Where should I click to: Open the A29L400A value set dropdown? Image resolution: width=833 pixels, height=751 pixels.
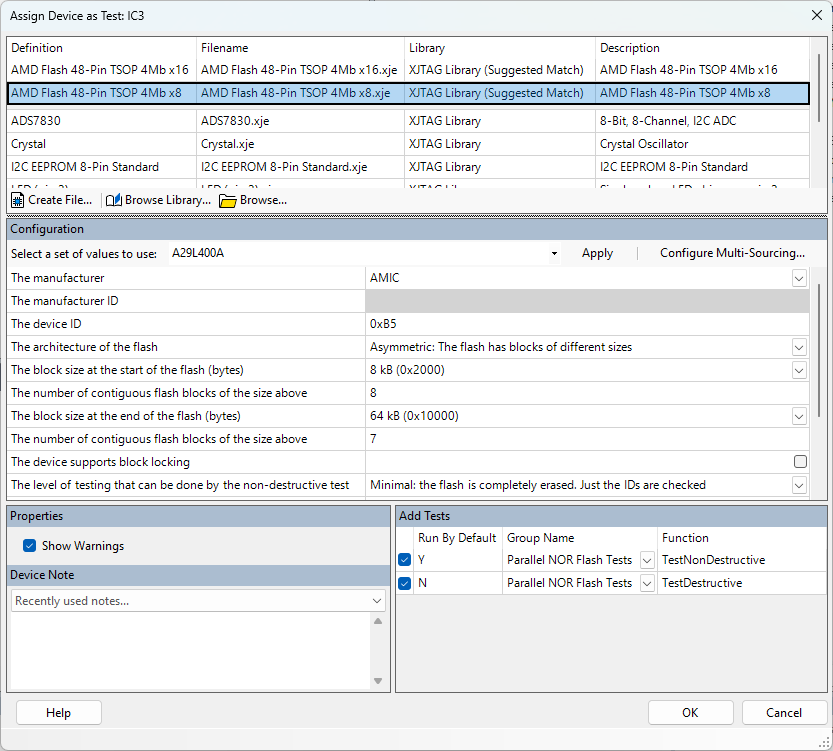tap(554, 254)
